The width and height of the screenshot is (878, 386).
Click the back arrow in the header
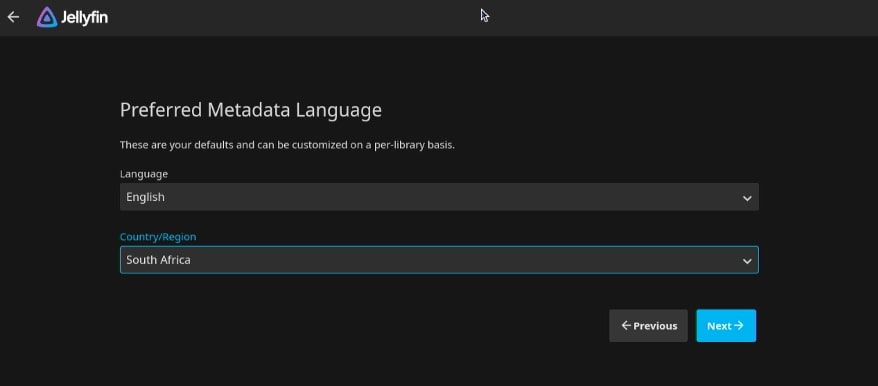click(x=13, y=17)
